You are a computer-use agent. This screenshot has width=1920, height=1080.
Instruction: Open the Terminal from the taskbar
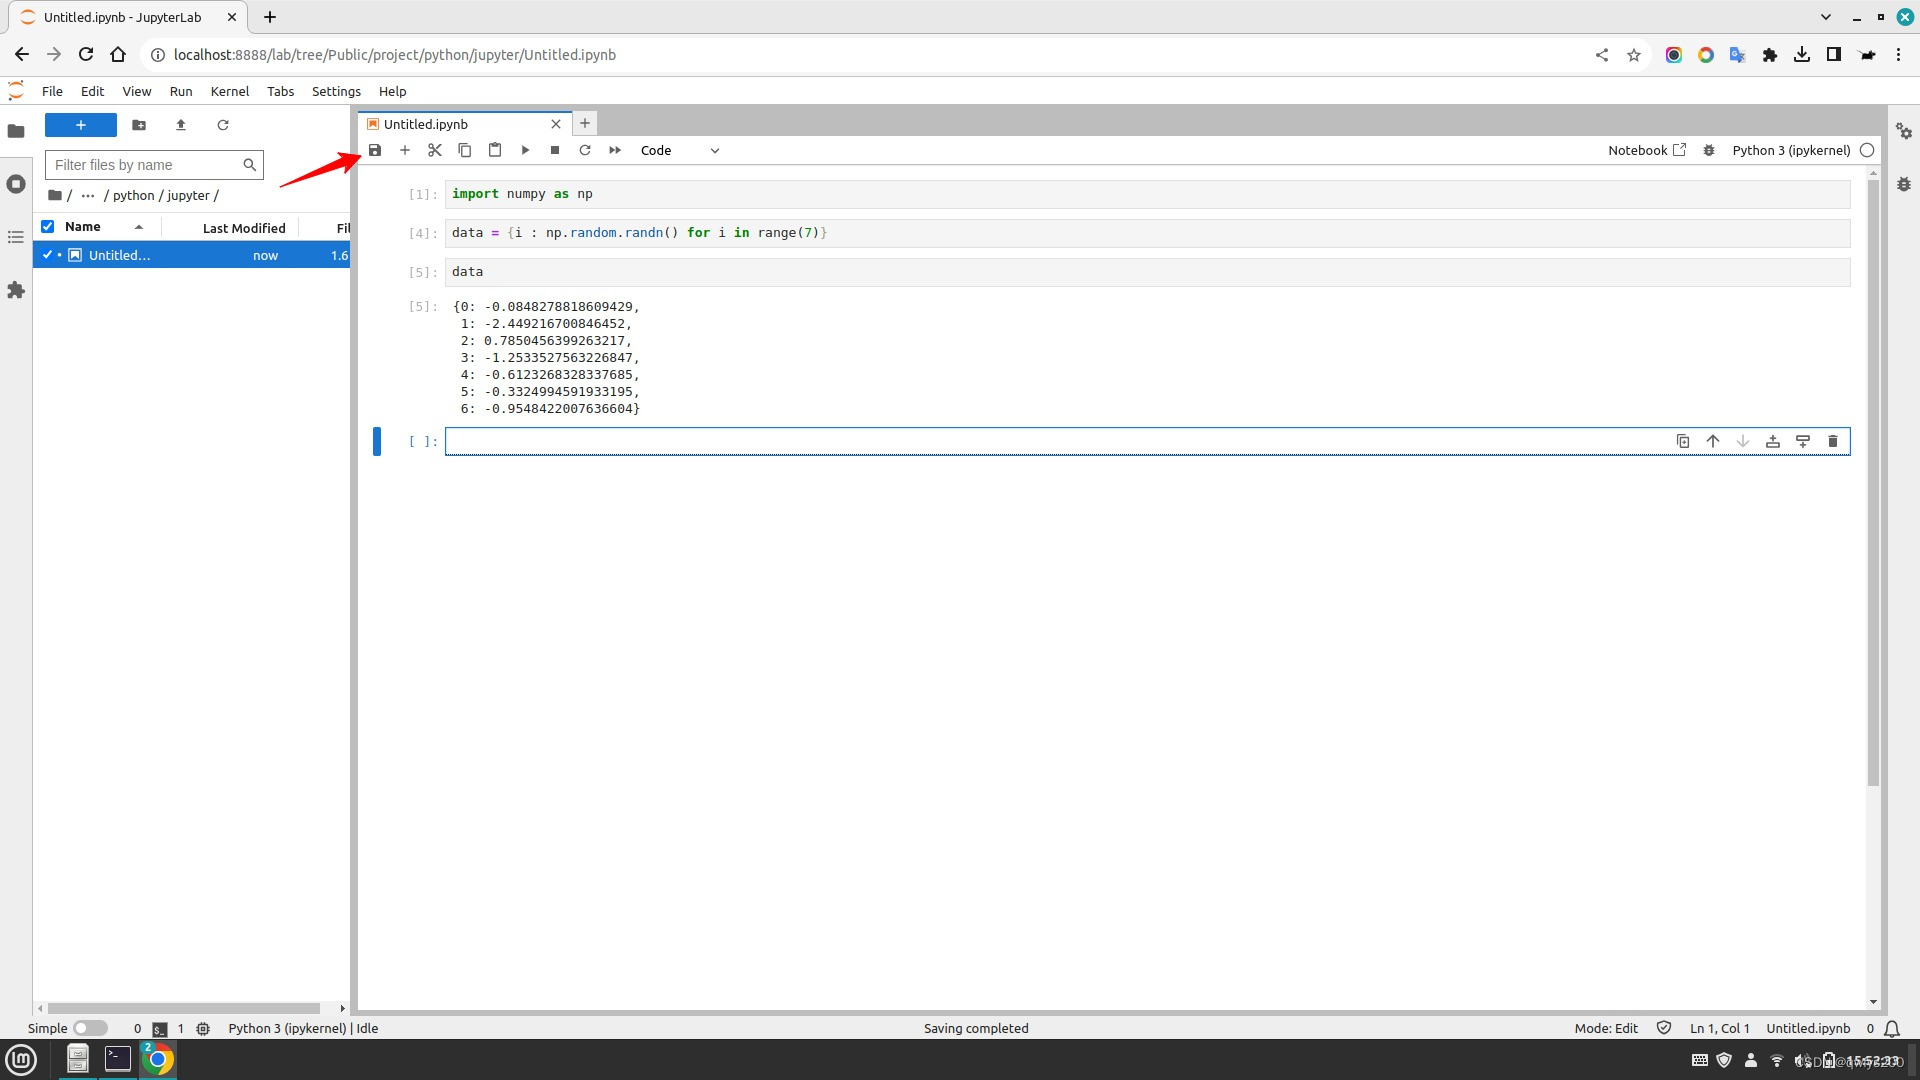pyautogui.click(x=118, y=1059)
